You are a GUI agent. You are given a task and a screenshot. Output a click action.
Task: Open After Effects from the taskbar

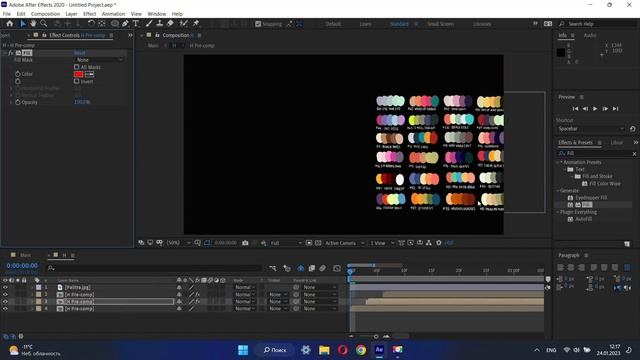tap(379, 350)
